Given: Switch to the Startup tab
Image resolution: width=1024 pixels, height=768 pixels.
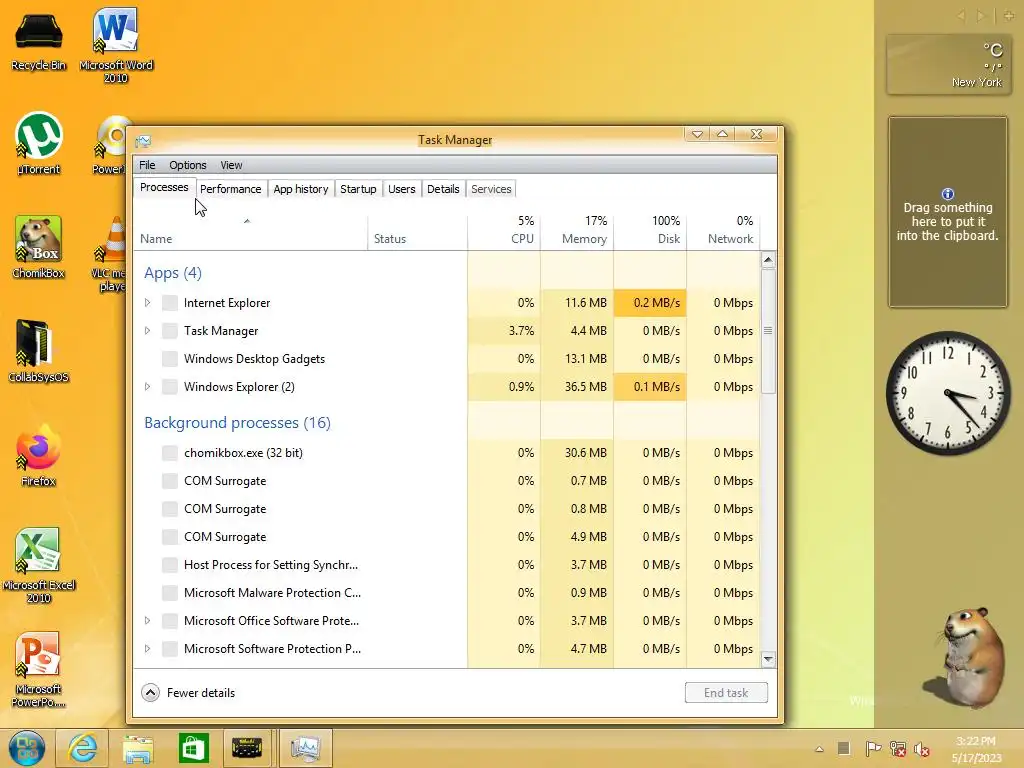Looking at the screenshot, I should 358,189.
